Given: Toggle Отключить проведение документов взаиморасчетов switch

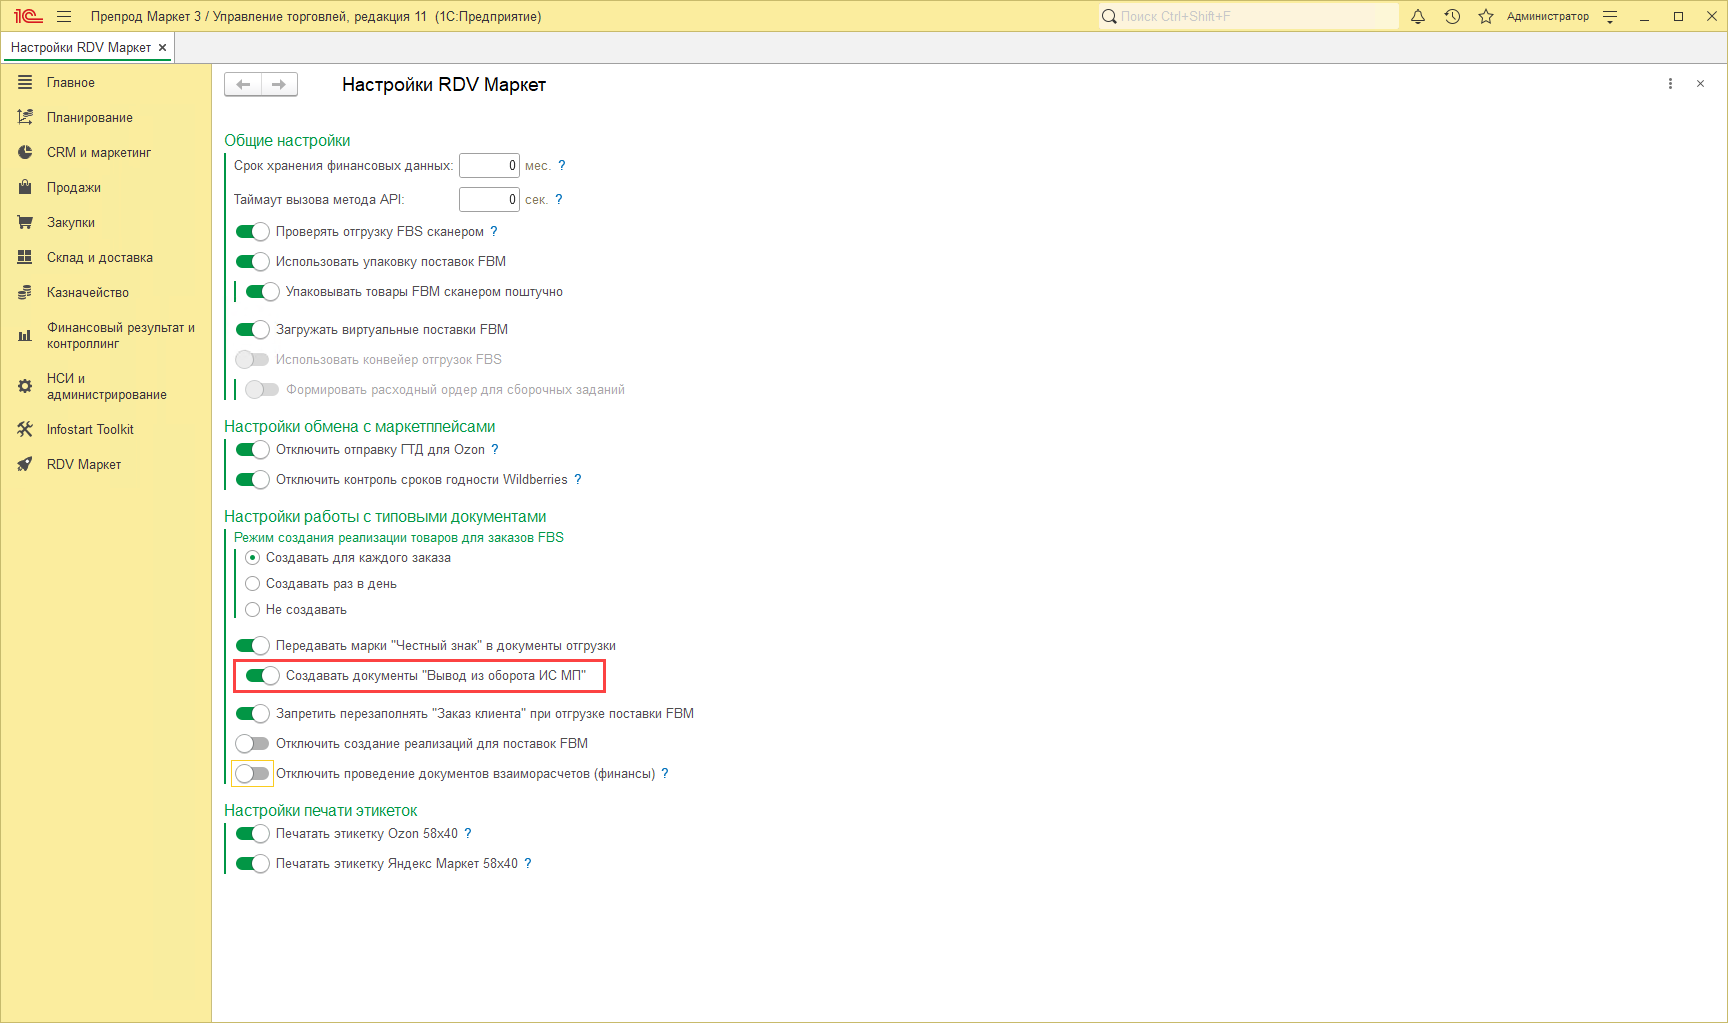Looking at the screenshot, I should pyautogui.click(x=252, y=773).
